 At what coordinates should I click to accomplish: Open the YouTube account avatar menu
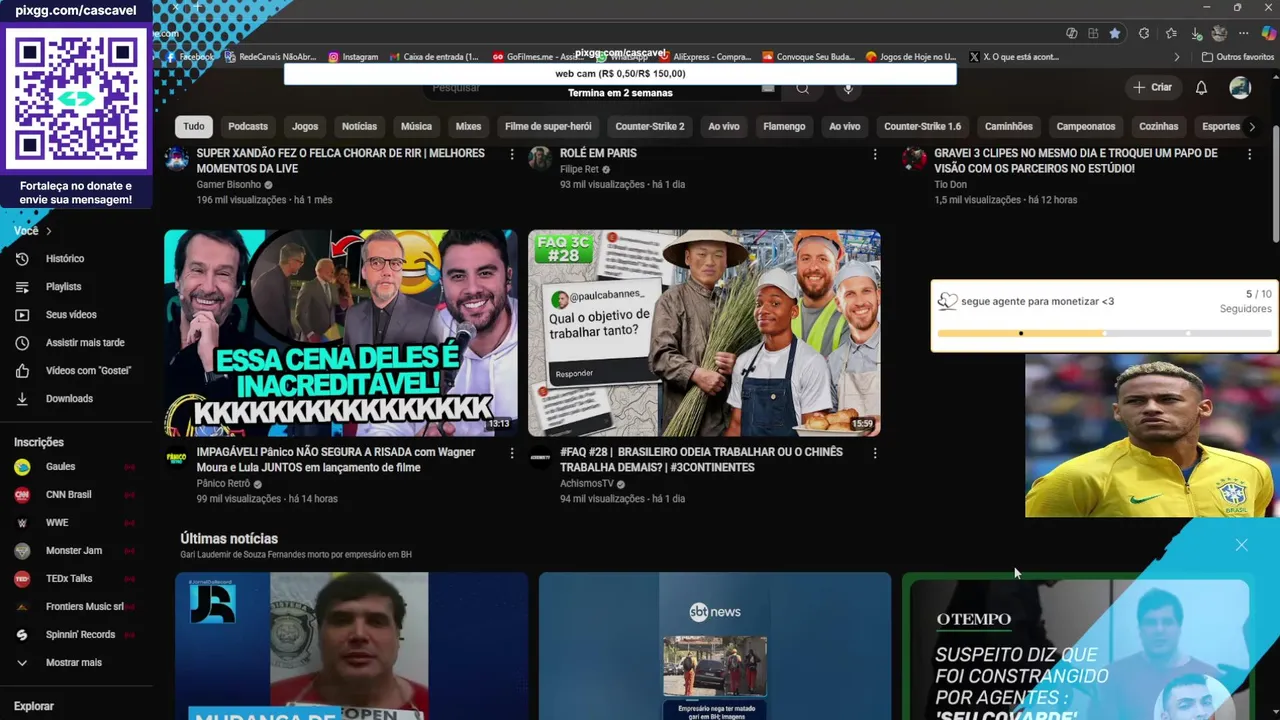click(1240, 88)
